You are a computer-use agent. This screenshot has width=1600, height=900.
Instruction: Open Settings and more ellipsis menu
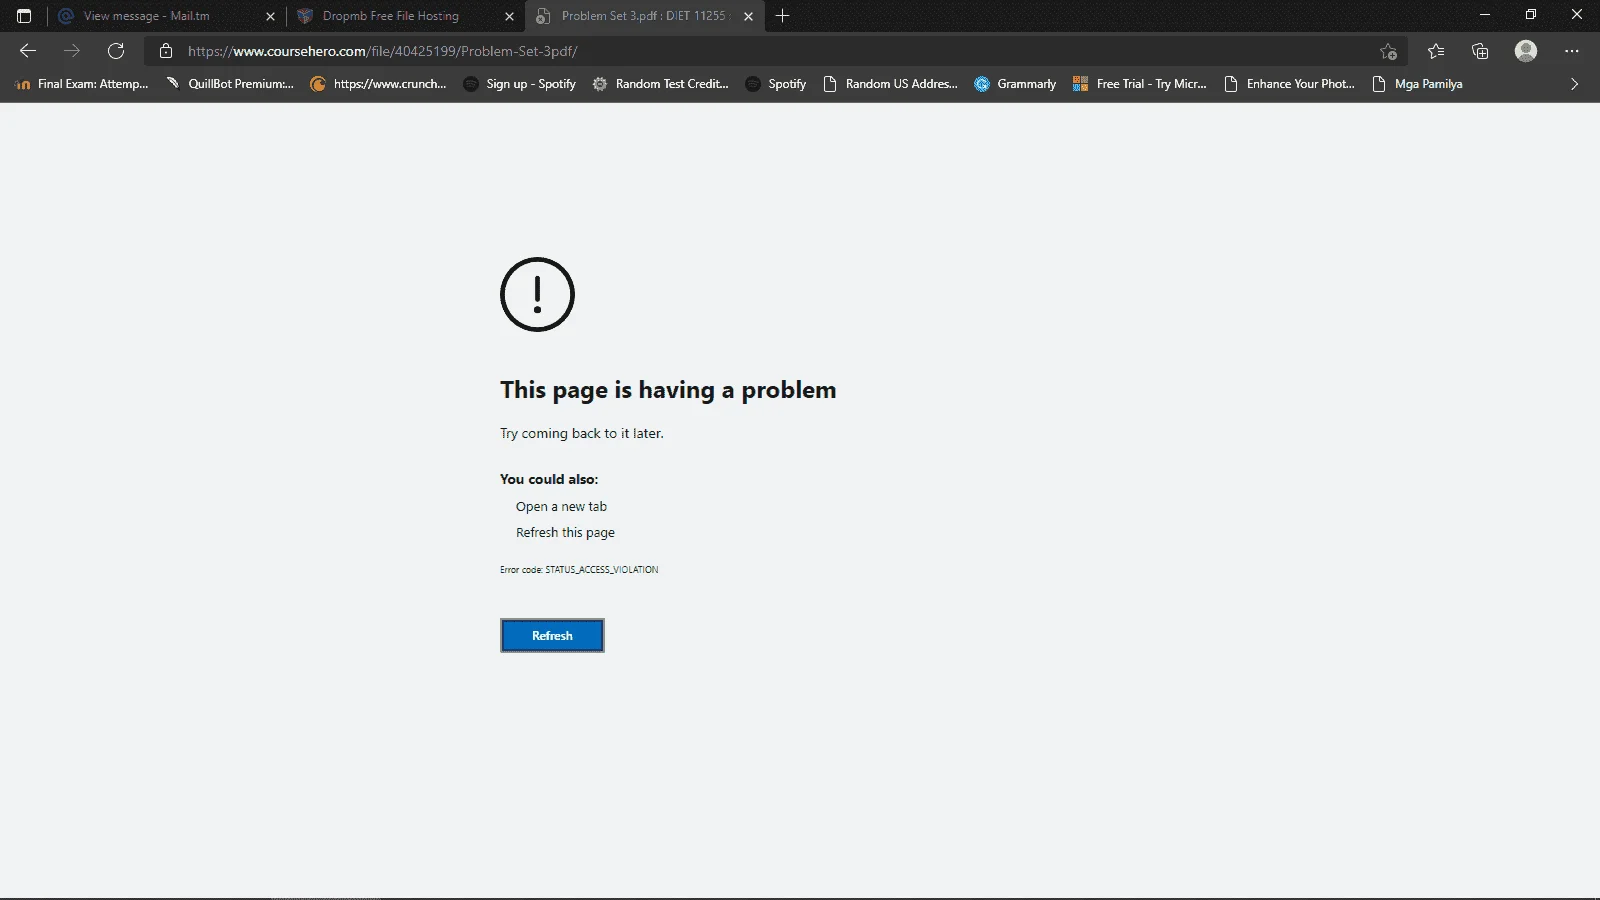(x=1572, y=51)
